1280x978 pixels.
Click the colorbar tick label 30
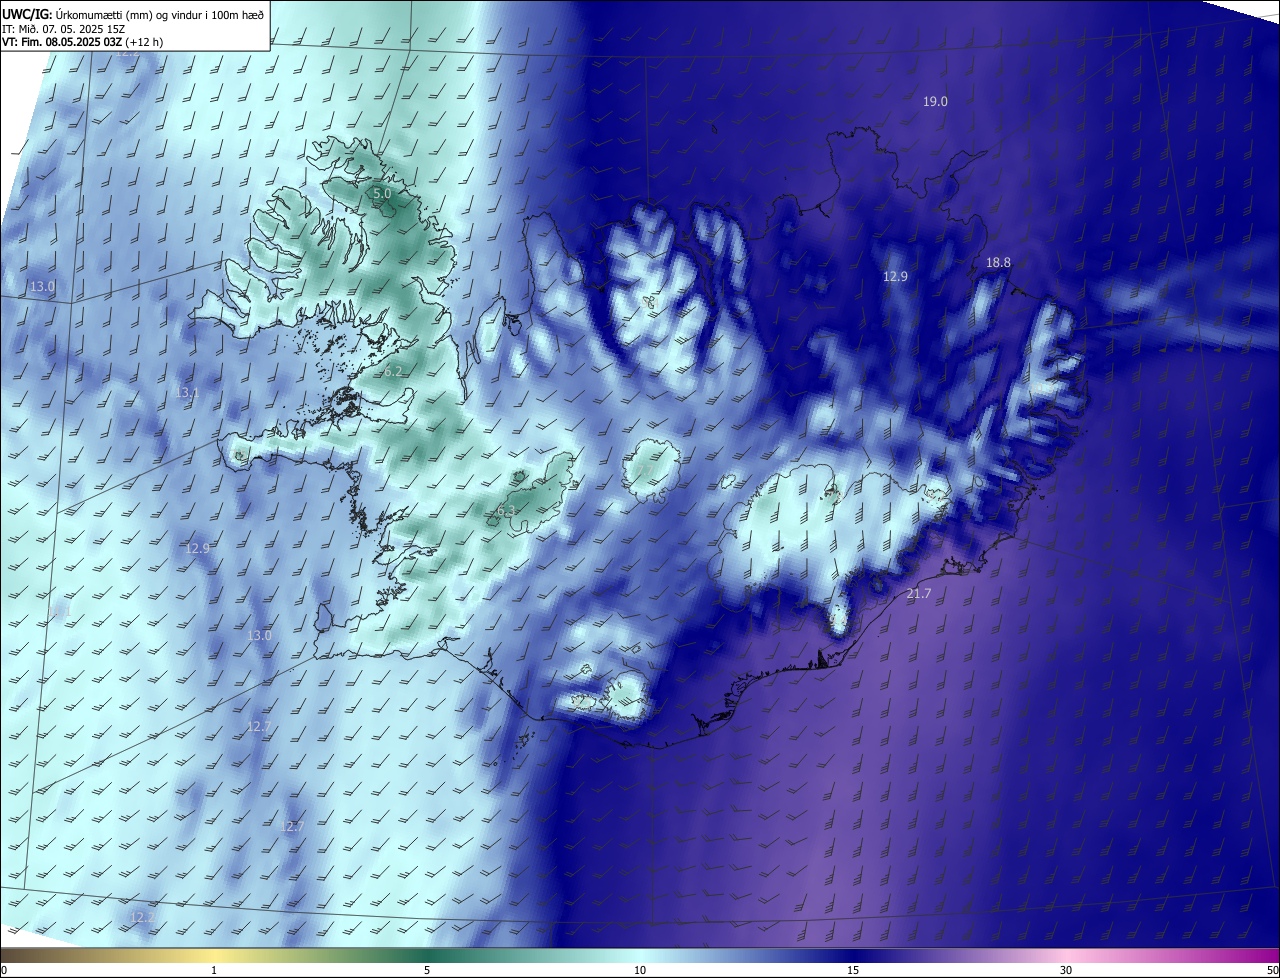click(1066, 970)
